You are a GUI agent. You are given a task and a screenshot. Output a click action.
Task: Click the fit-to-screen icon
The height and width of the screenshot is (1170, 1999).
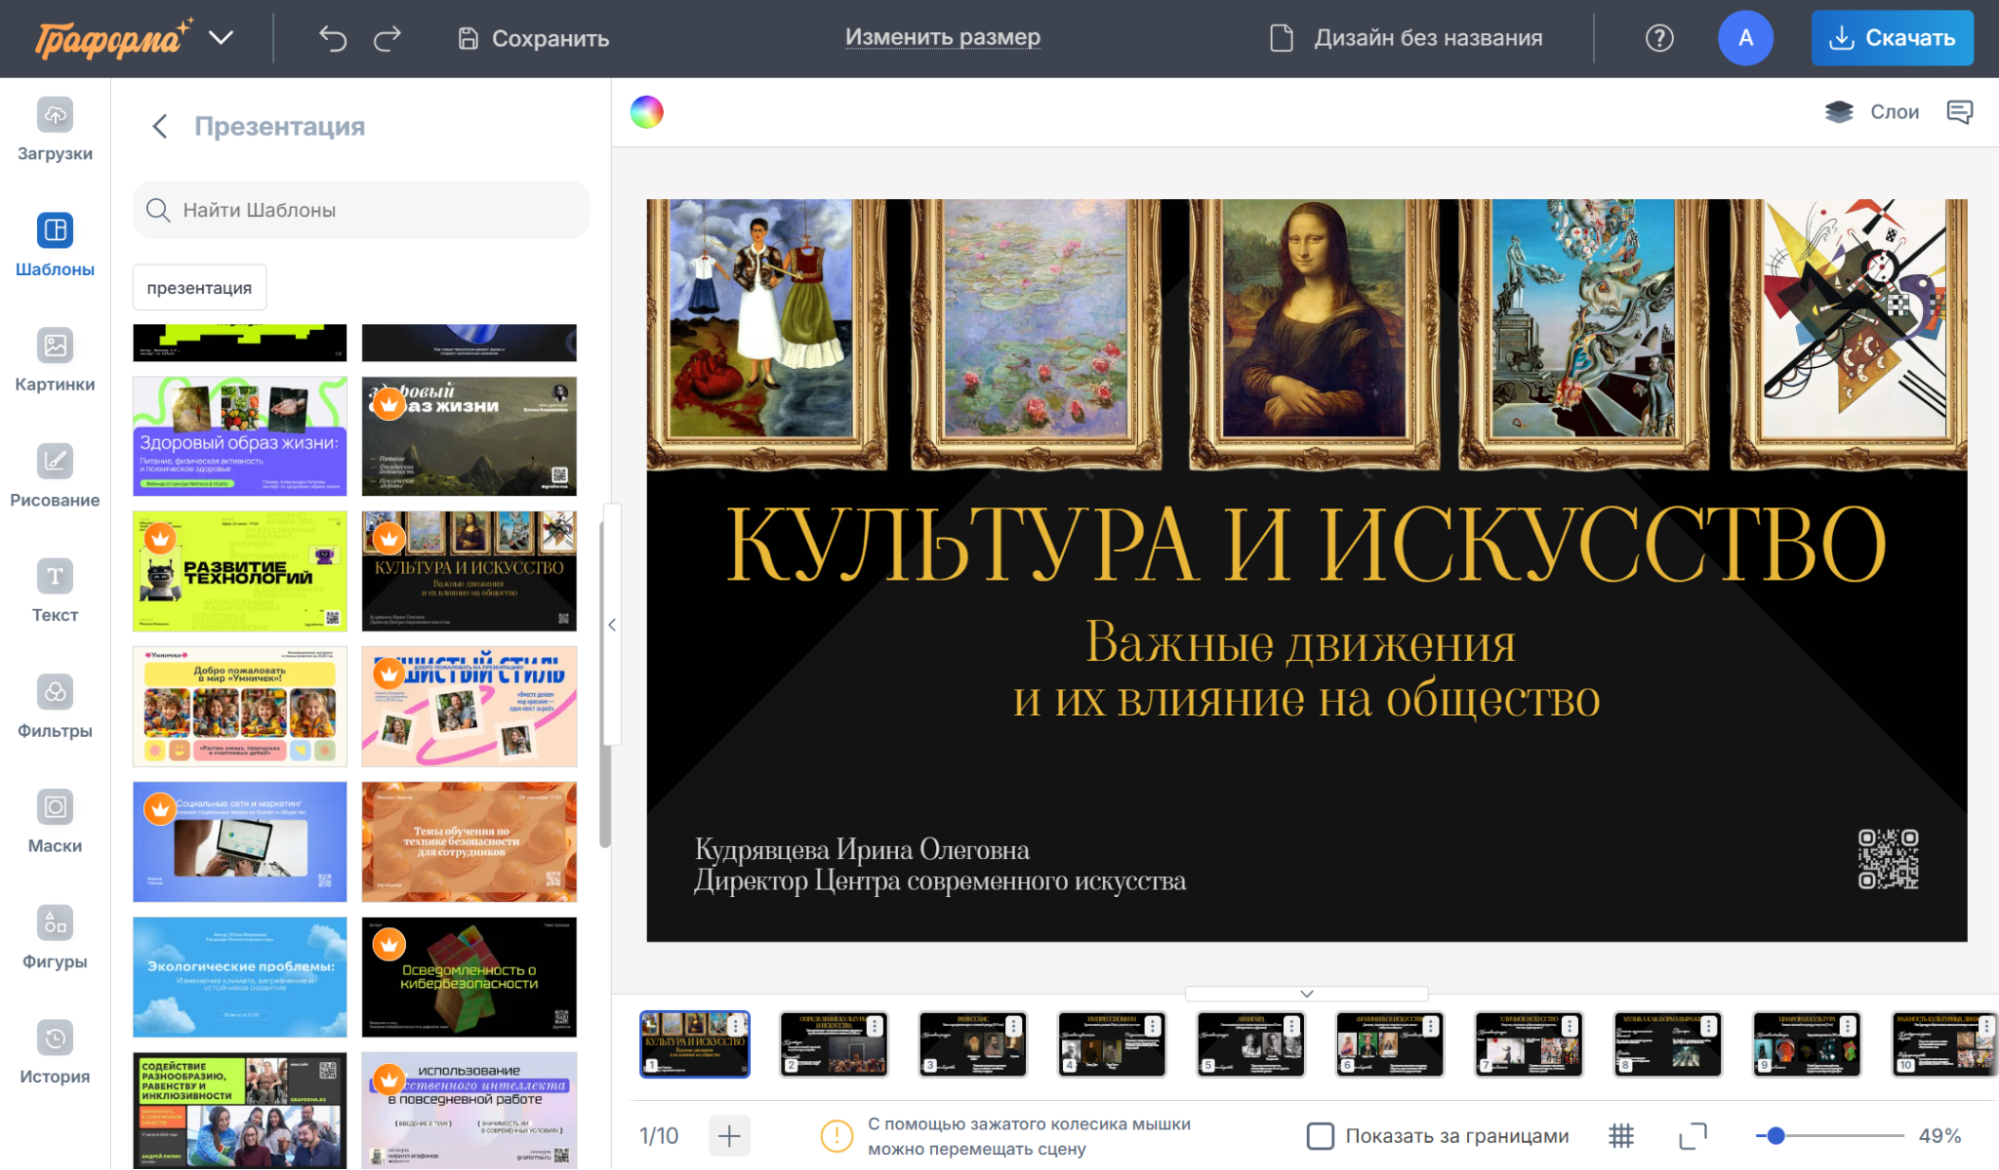(x=1692, y=1136)
